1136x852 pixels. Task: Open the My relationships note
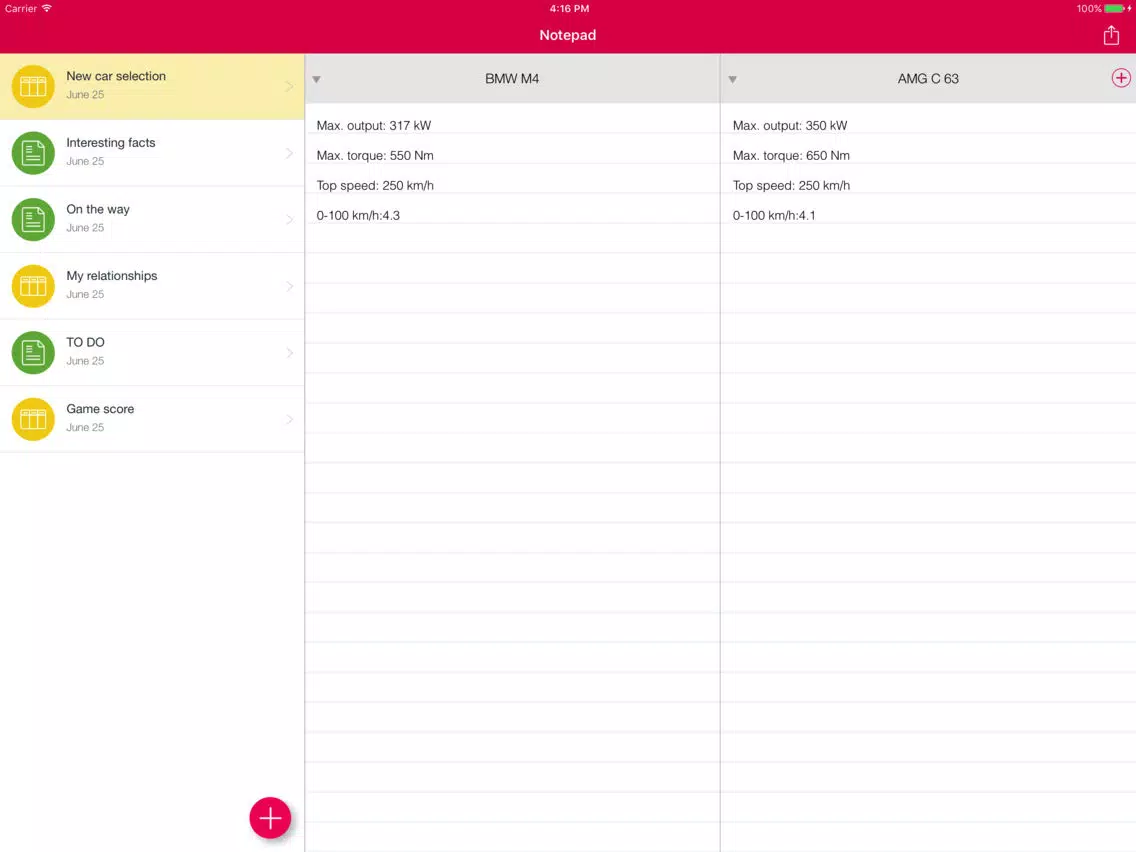point(152,286)
